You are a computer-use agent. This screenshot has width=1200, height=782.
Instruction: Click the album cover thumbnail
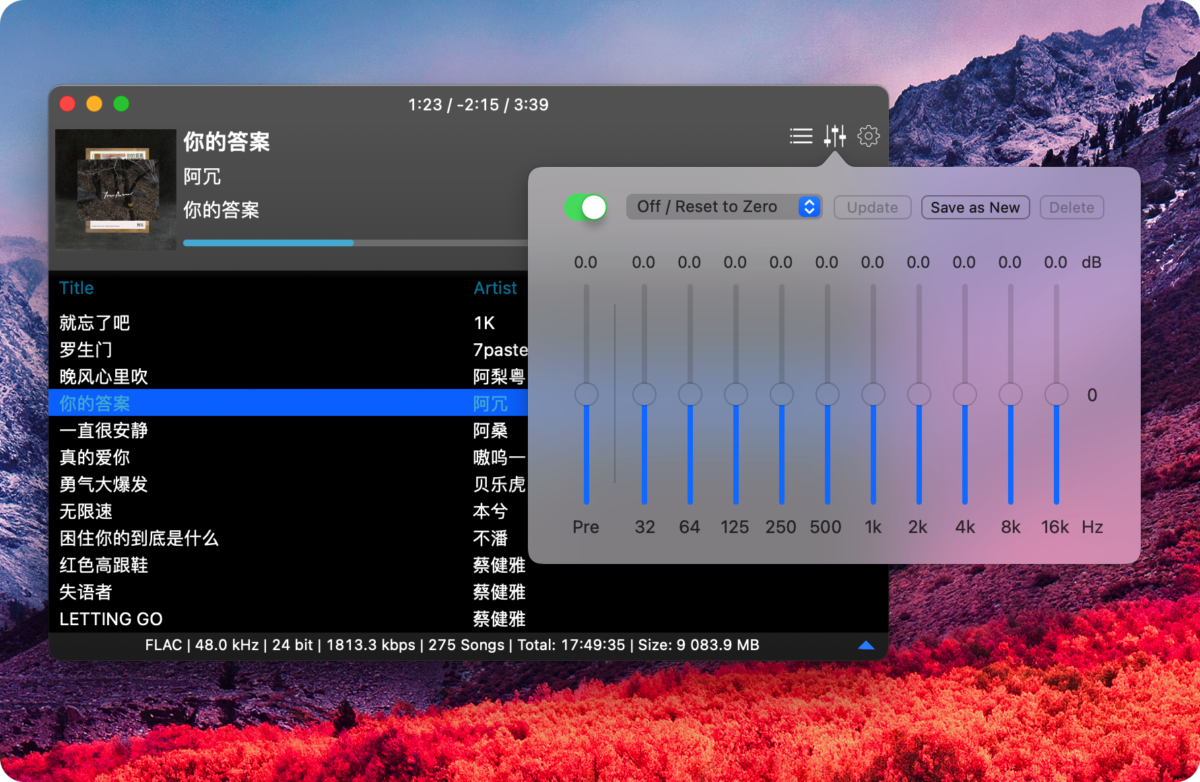(x=116, y=190)
